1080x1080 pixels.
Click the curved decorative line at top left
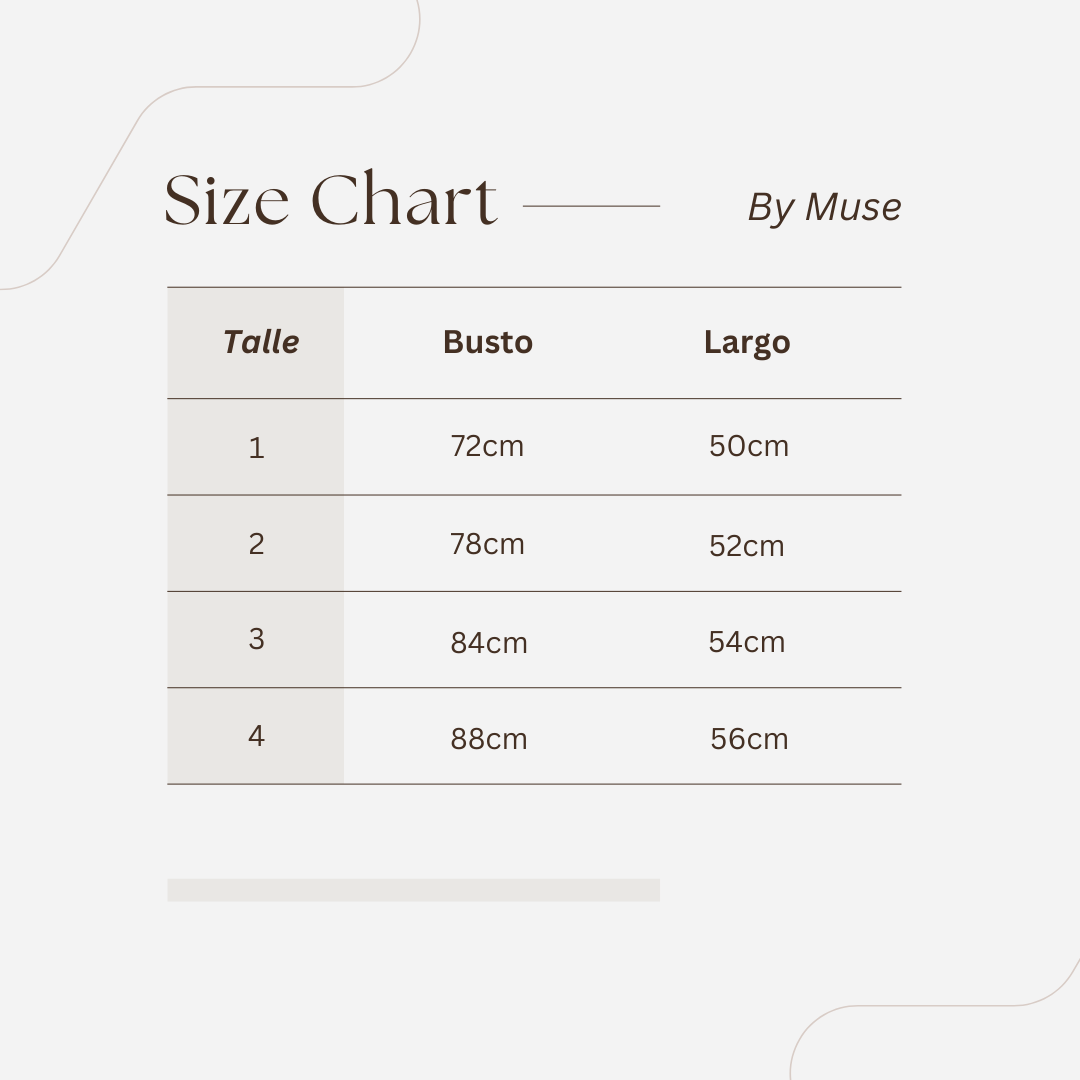[x=210, y=144]
